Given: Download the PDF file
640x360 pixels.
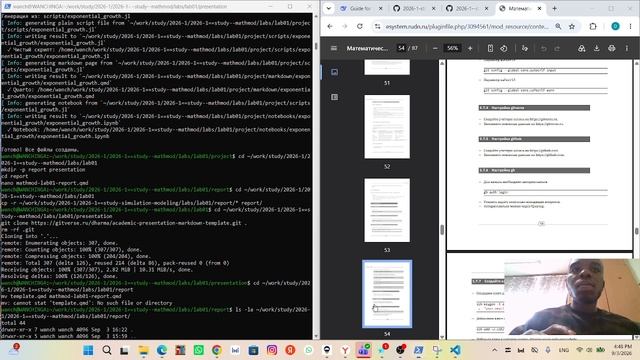Looking at the screenshot, I should (x=597, y=48).
